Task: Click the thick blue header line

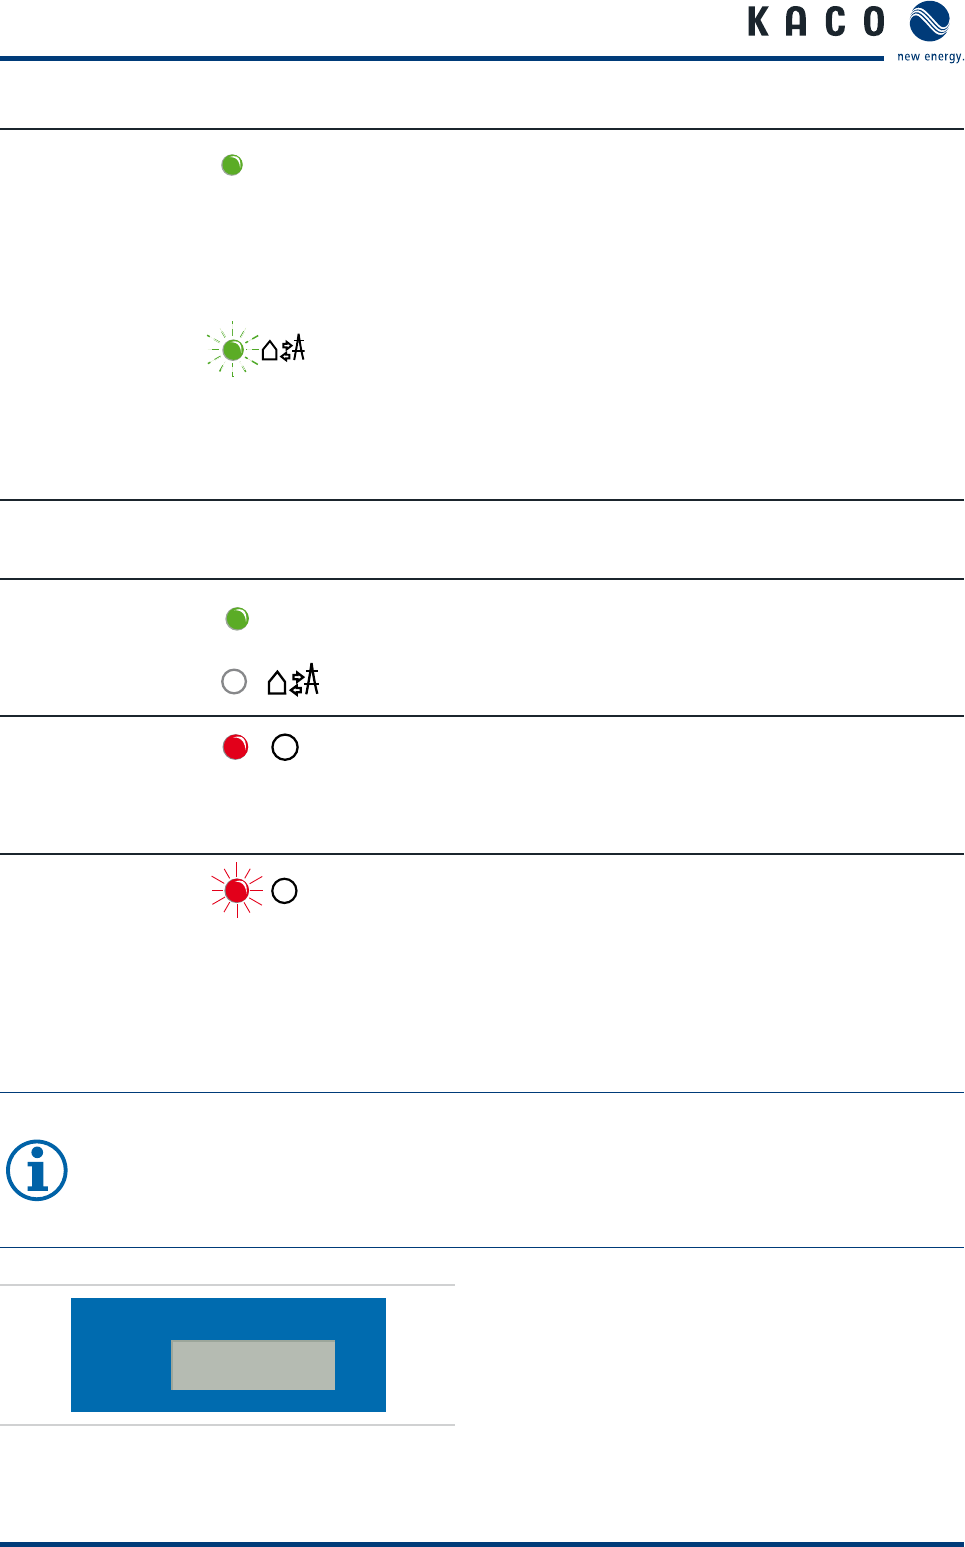Action: pyautogui.click(x=442, y=59)
